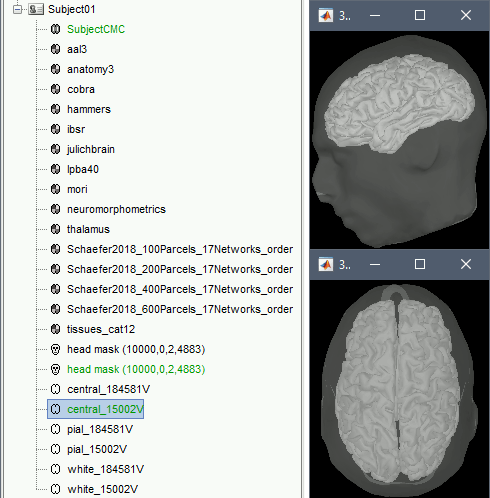Click the head icon beside black head mask
490x498 pixels.
click(56, 349)
